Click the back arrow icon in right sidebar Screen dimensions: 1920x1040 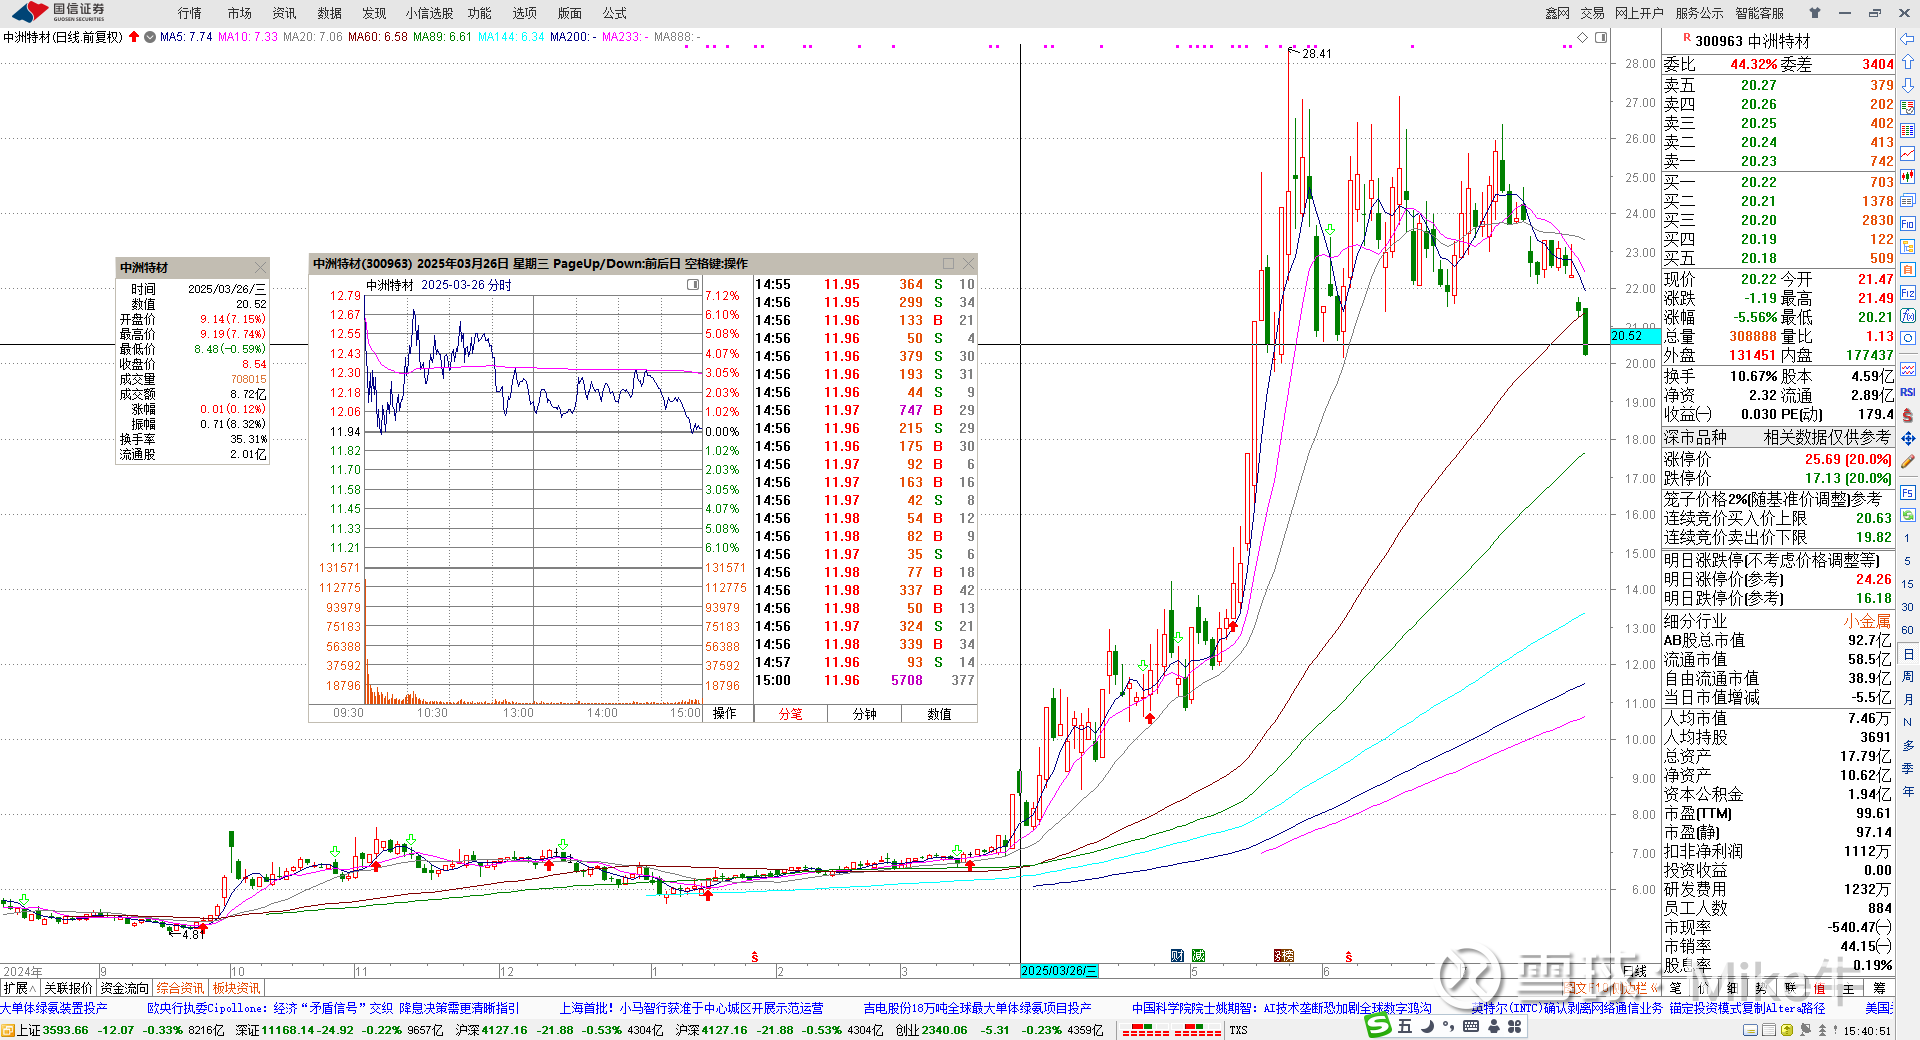click(1907, 39)
